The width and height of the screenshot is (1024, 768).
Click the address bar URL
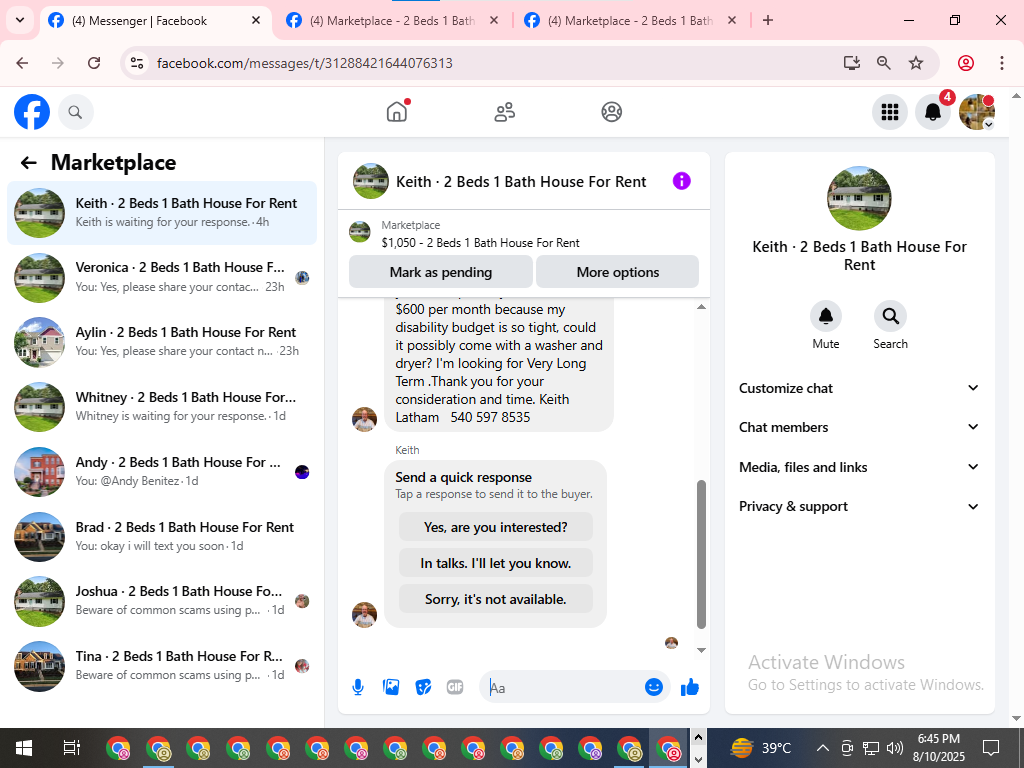pyautogui.click(x=304, y=63)
